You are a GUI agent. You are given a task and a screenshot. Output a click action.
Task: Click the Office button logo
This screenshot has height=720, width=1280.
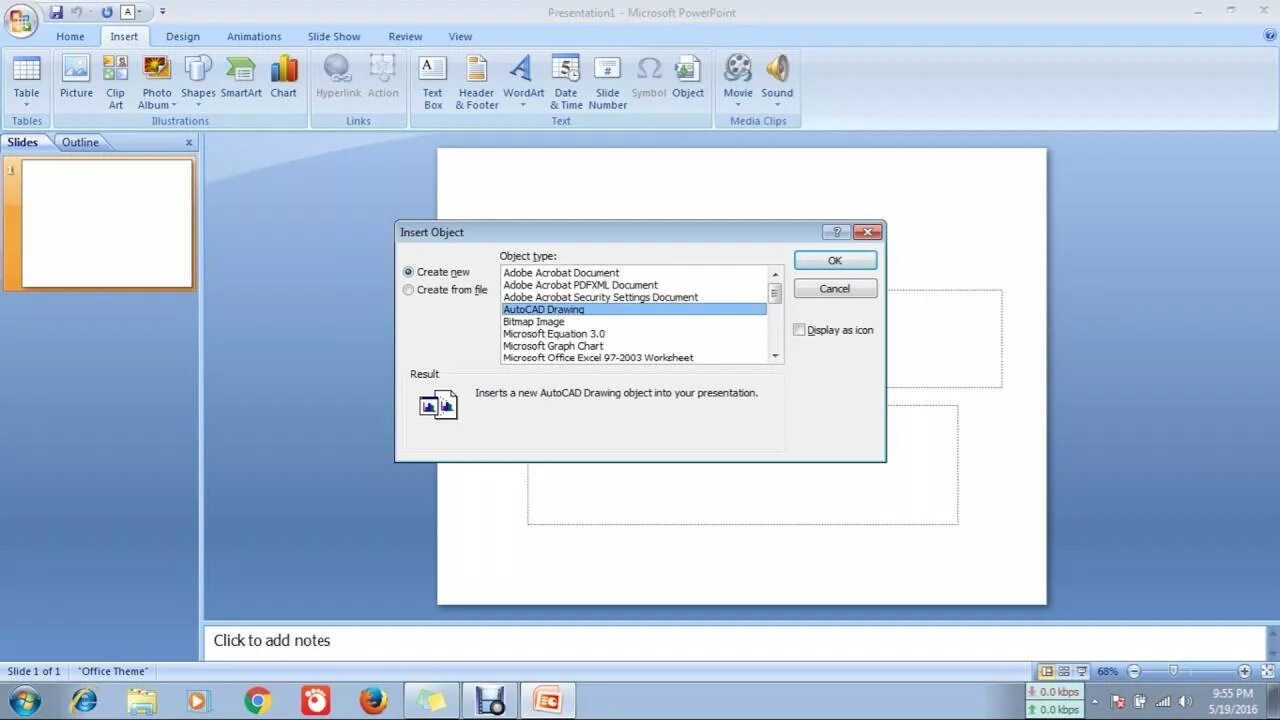tap(21, 19)
